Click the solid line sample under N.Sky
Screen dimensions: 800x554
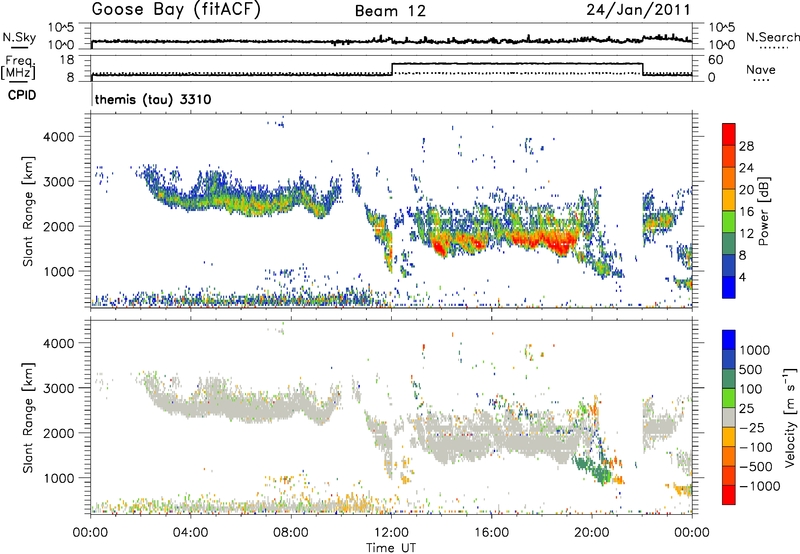coord(19,47)
